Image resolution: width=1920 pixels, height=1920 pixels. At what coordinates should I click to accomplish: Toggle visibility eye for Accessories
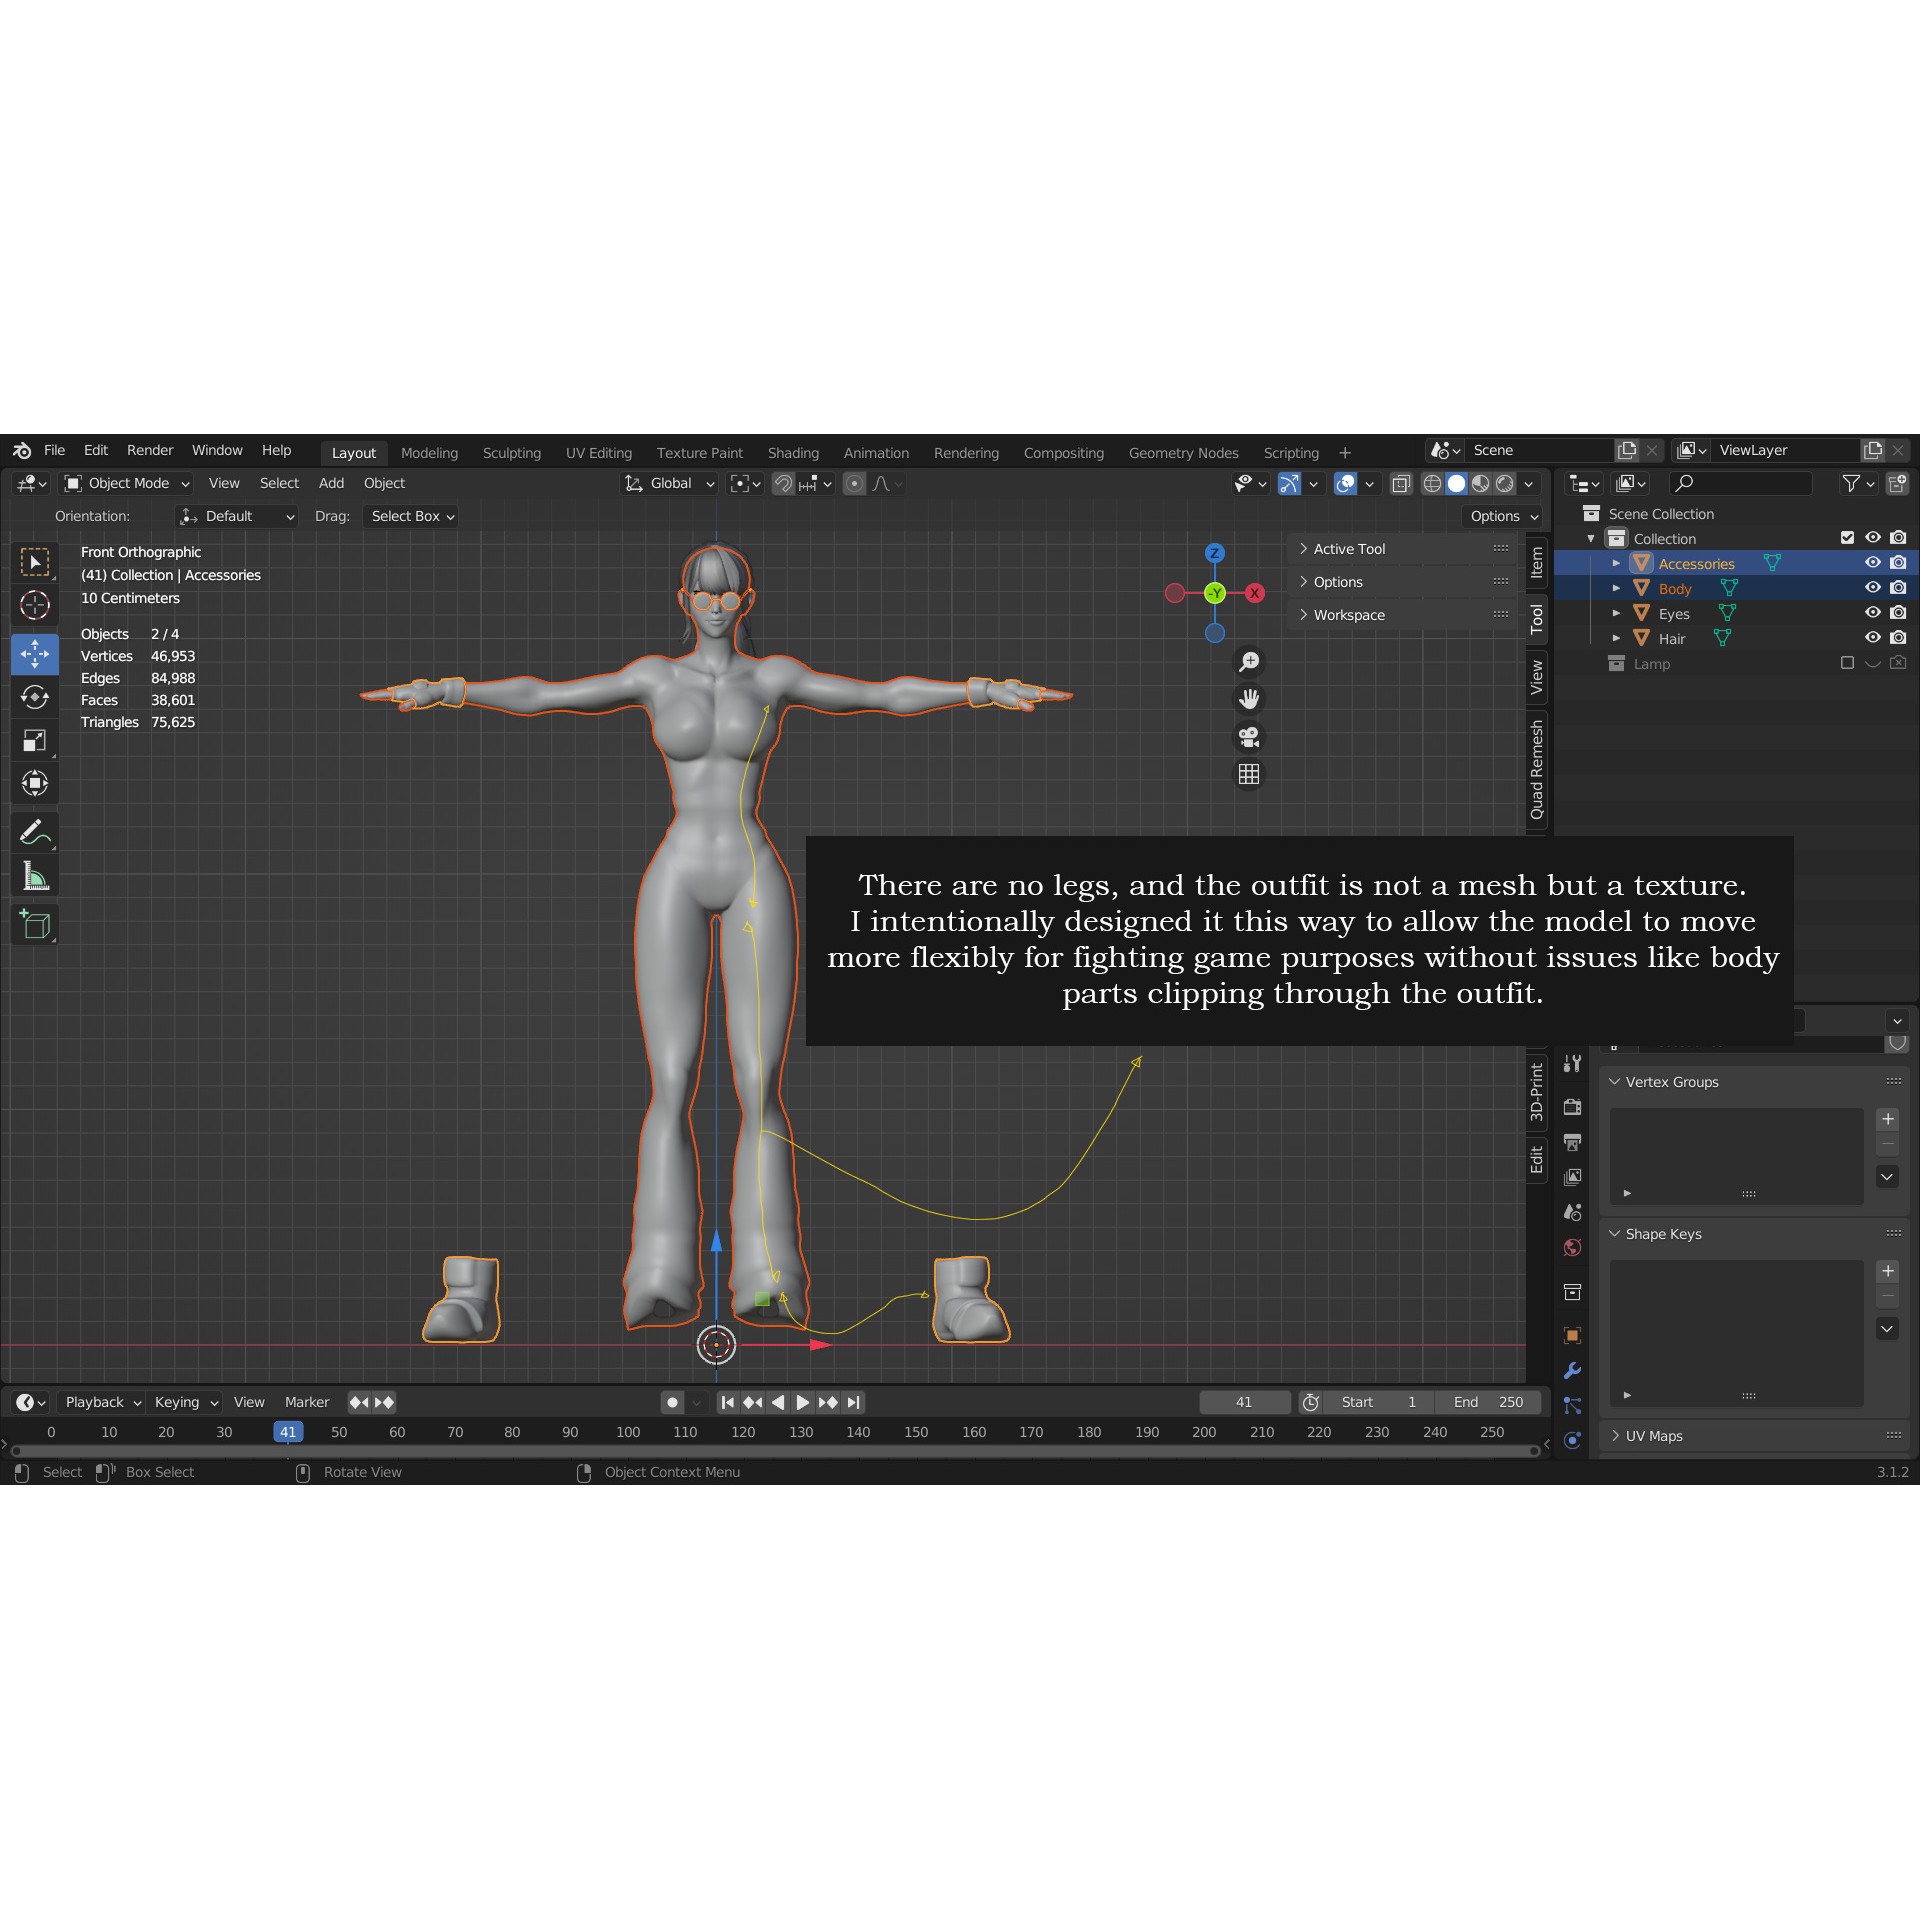tap(1873, 563)
